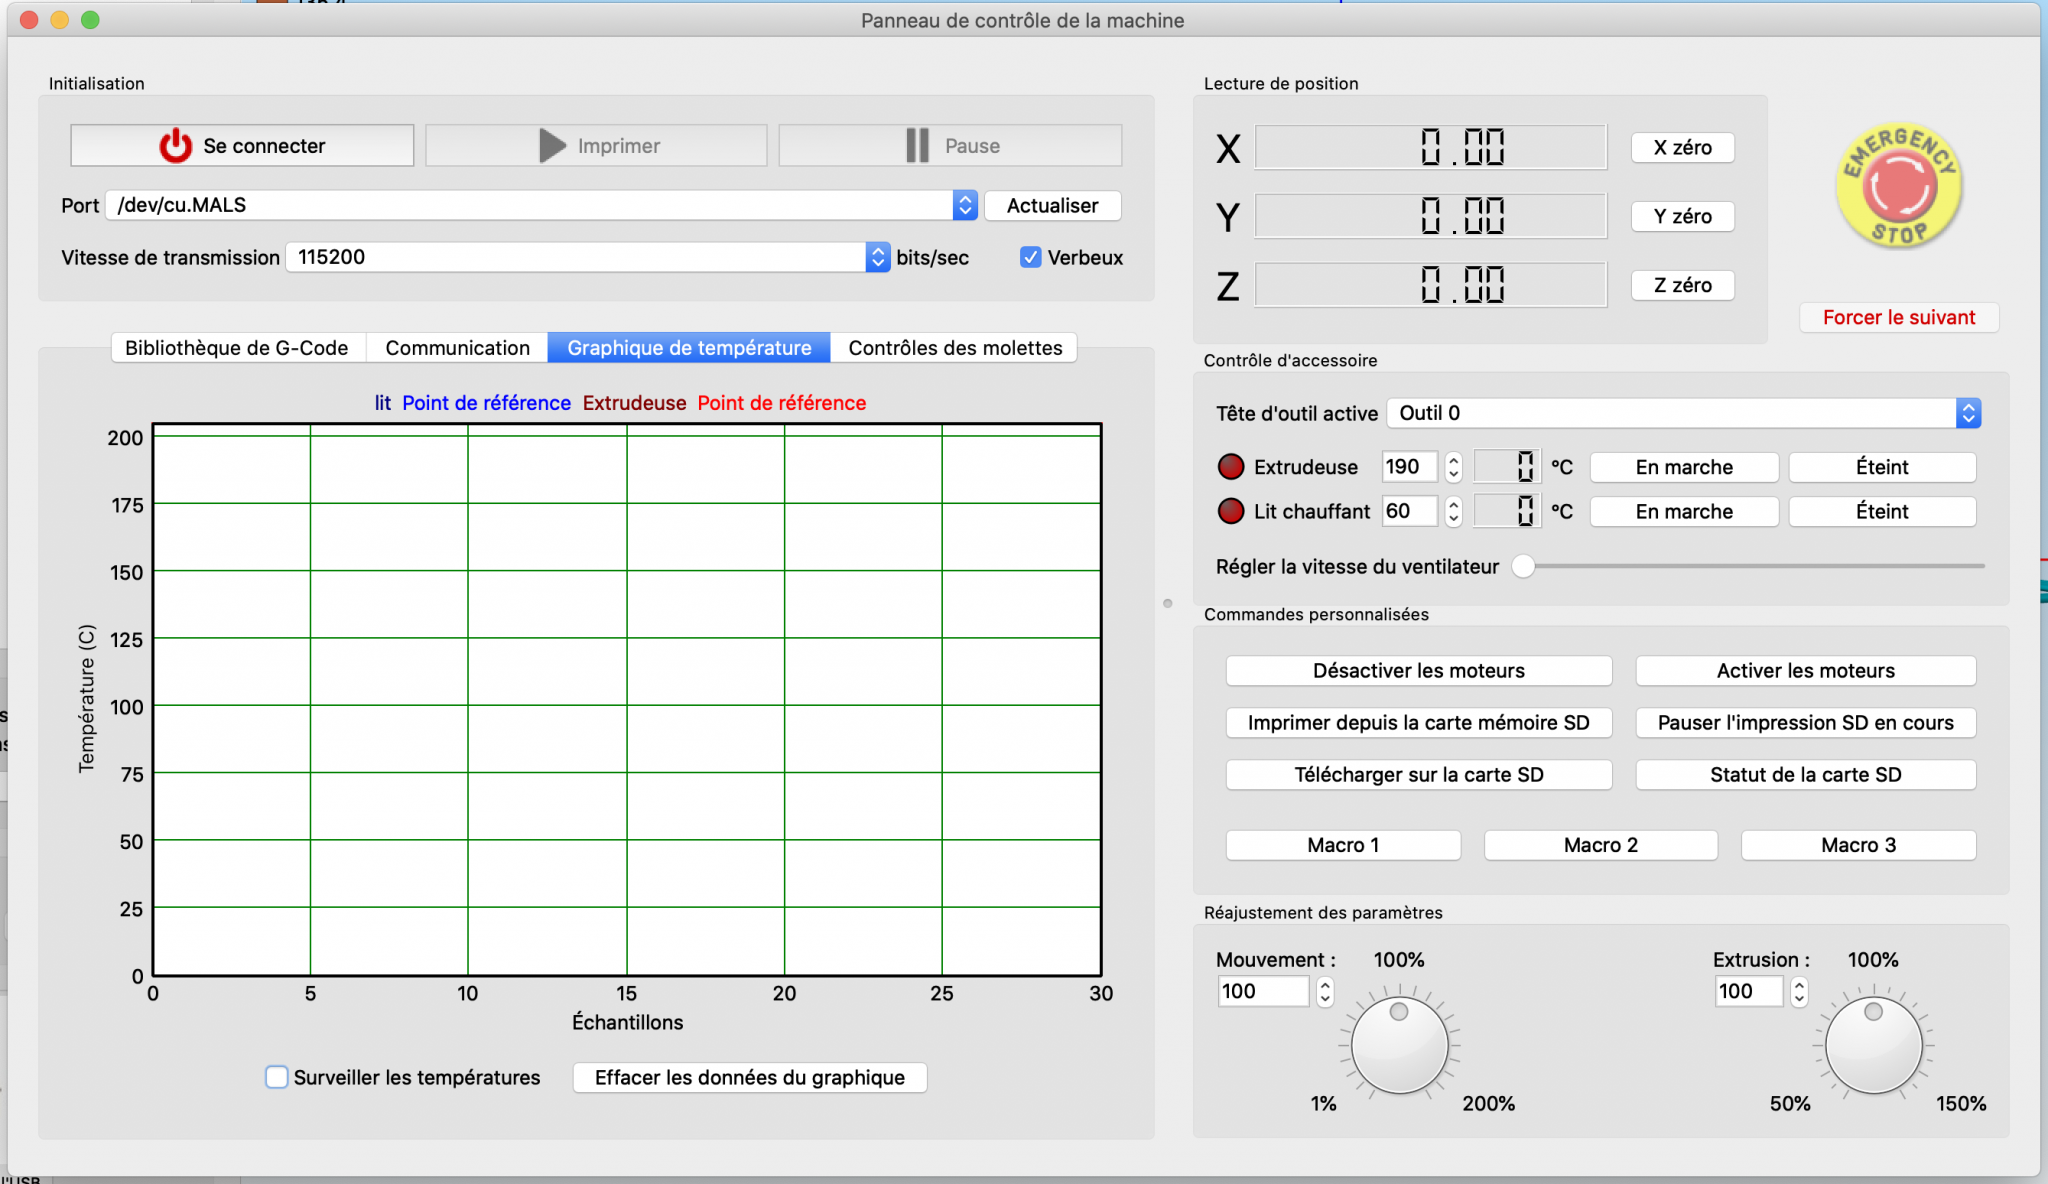2048x1184 pixels.
Task: Click the Mouvement rotary knob
Action: (x=1399, y=1045)
